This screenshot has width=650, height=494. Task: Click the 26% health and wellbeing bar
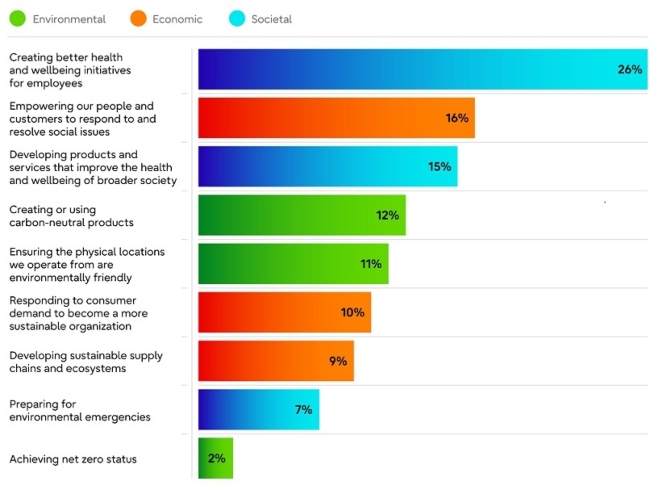click(423, 69)
